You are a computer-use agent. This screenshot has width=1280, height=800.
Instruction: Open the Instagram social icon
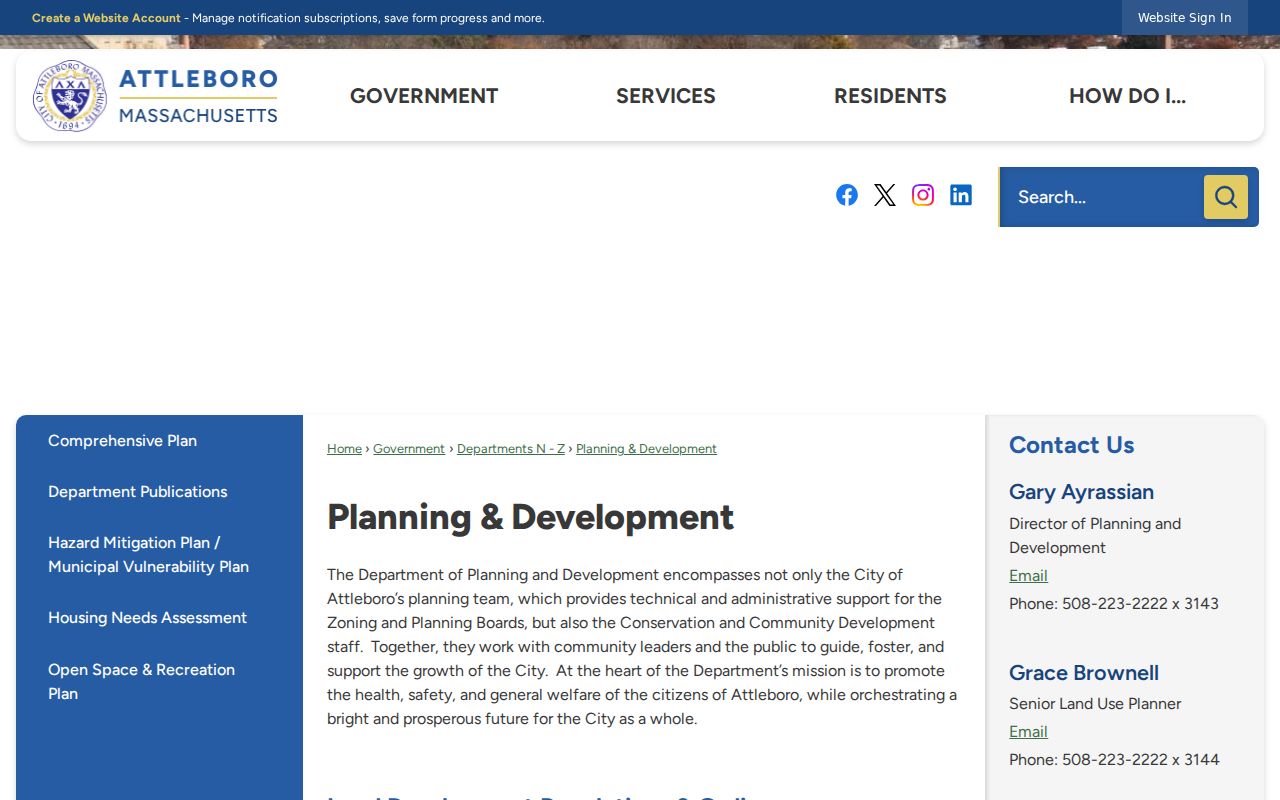pyautogui.click(x=923, y=195)
